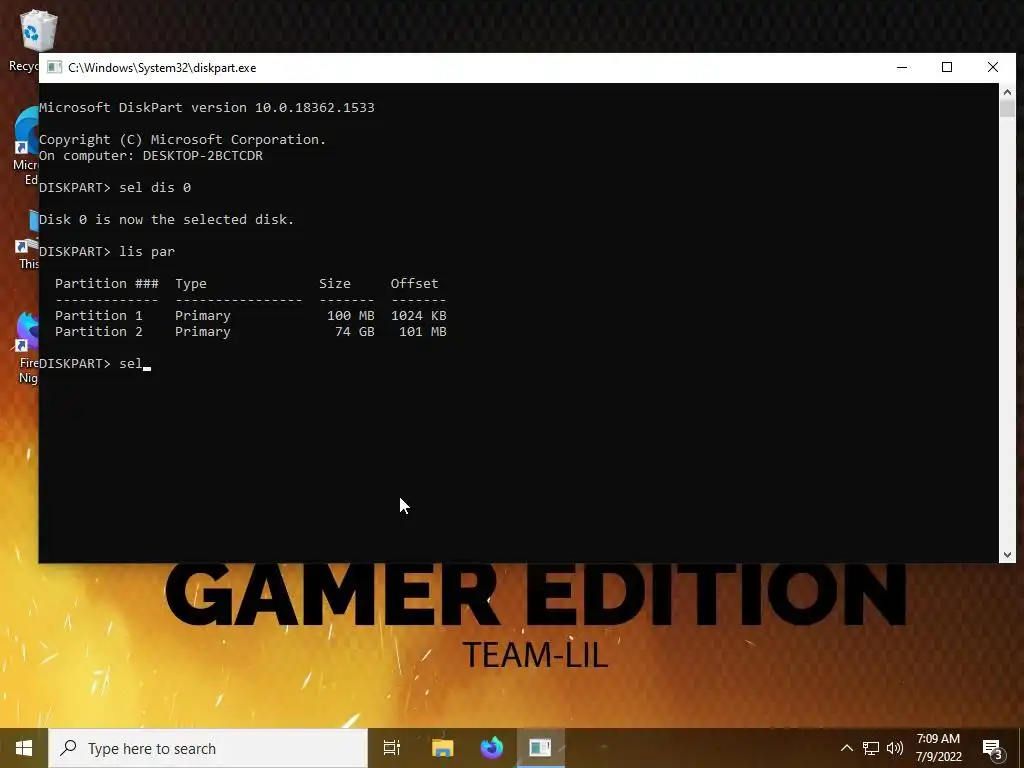Click the current 'sel' command being typed
The image size is (1024, 768).
click(131, 364)
